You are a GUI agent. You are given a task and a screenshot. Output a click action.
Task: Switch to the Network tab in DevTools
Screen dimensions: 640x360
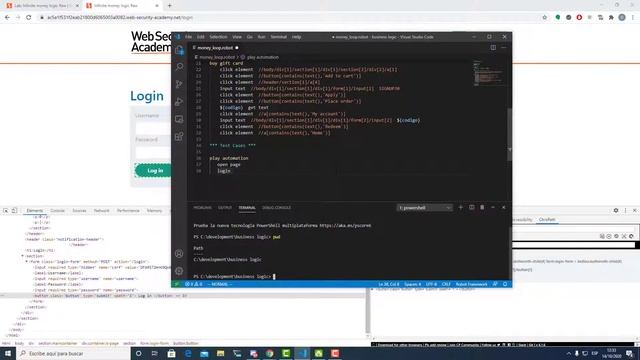click(x=102, y=211)
